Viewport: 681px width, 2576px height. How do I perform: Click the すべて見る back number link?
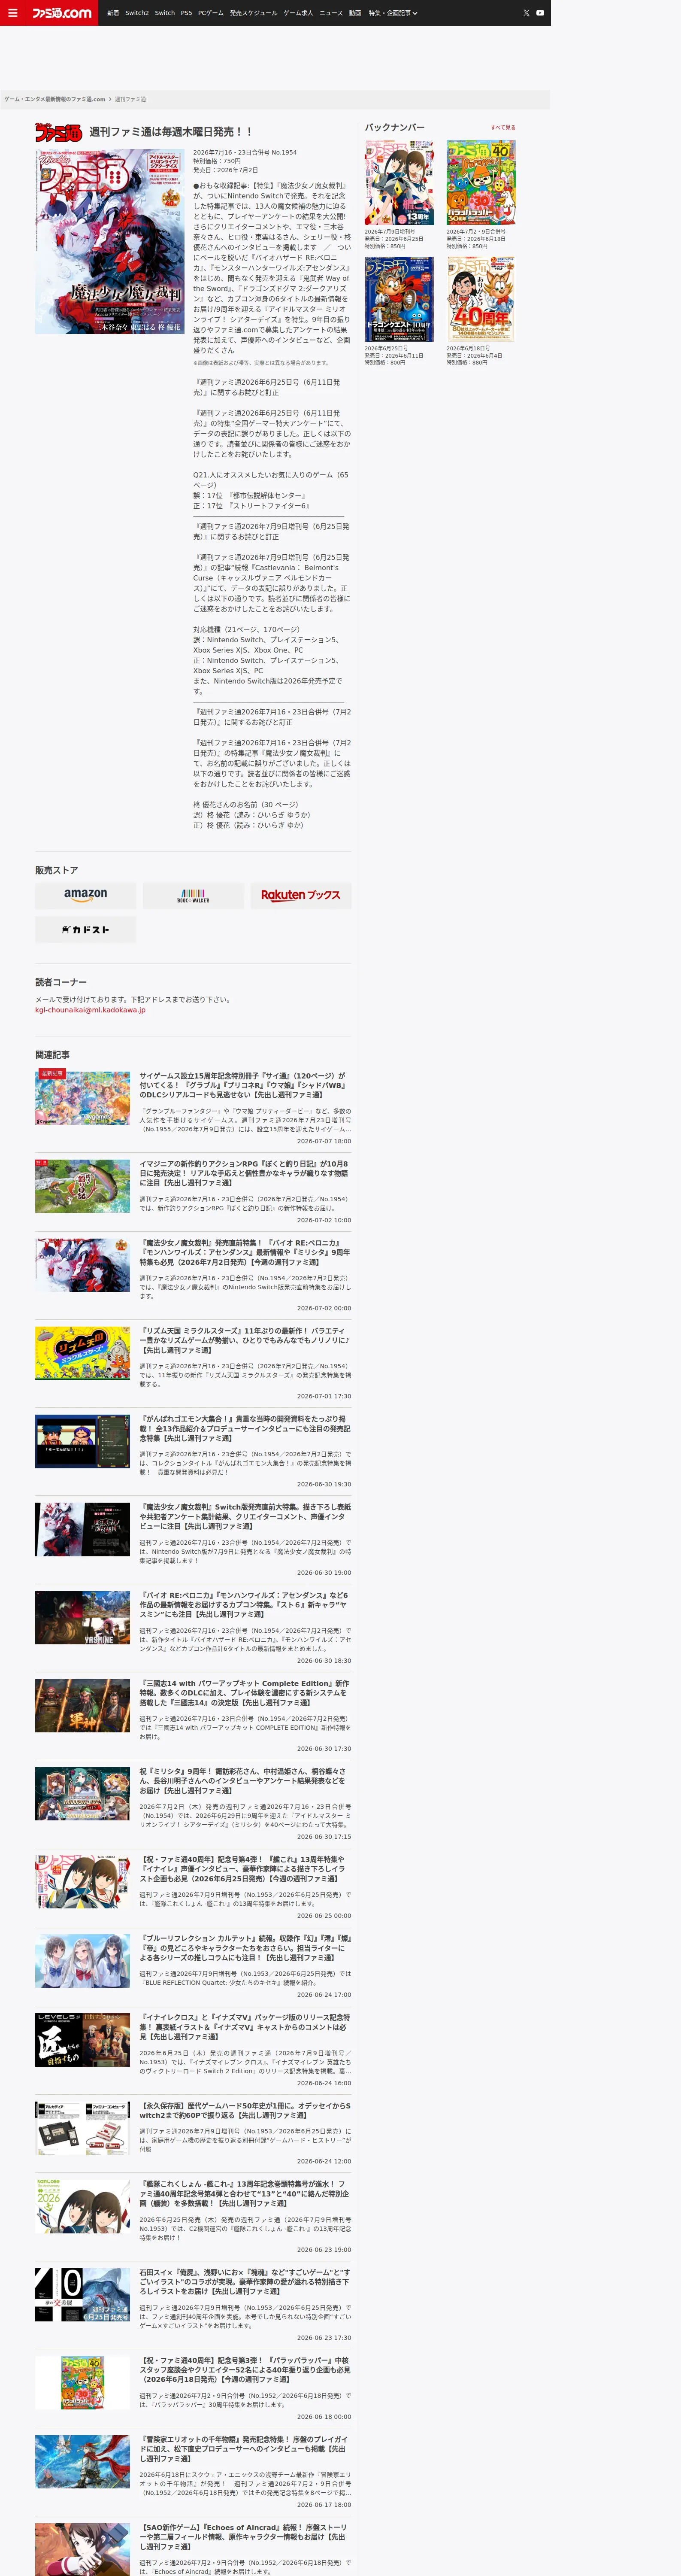point(503,128)
